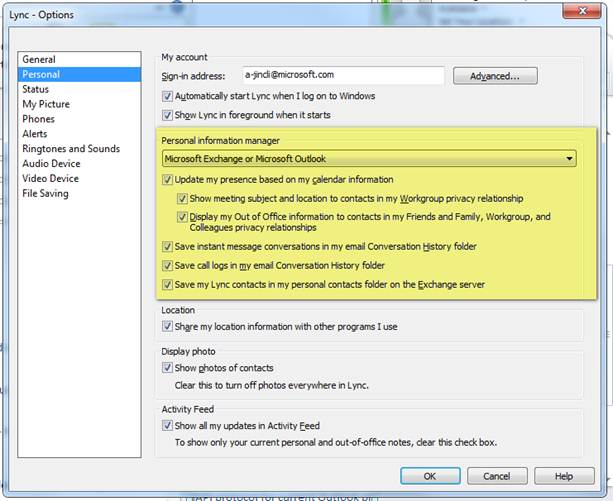Confirm settings with the OK button
Viewport: 613px width, 501px height.
pos(430,476)
